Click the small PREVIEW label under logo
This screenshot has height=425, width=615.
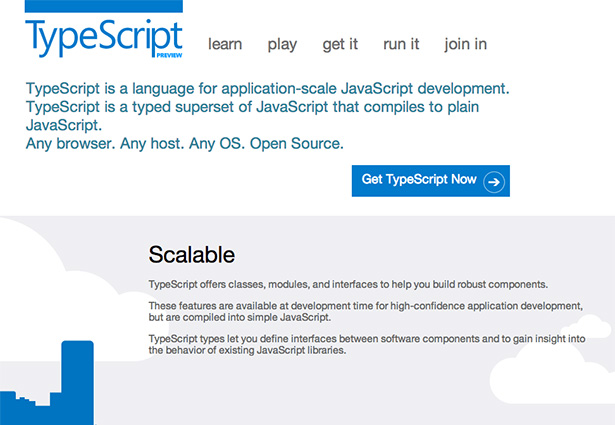169,55
